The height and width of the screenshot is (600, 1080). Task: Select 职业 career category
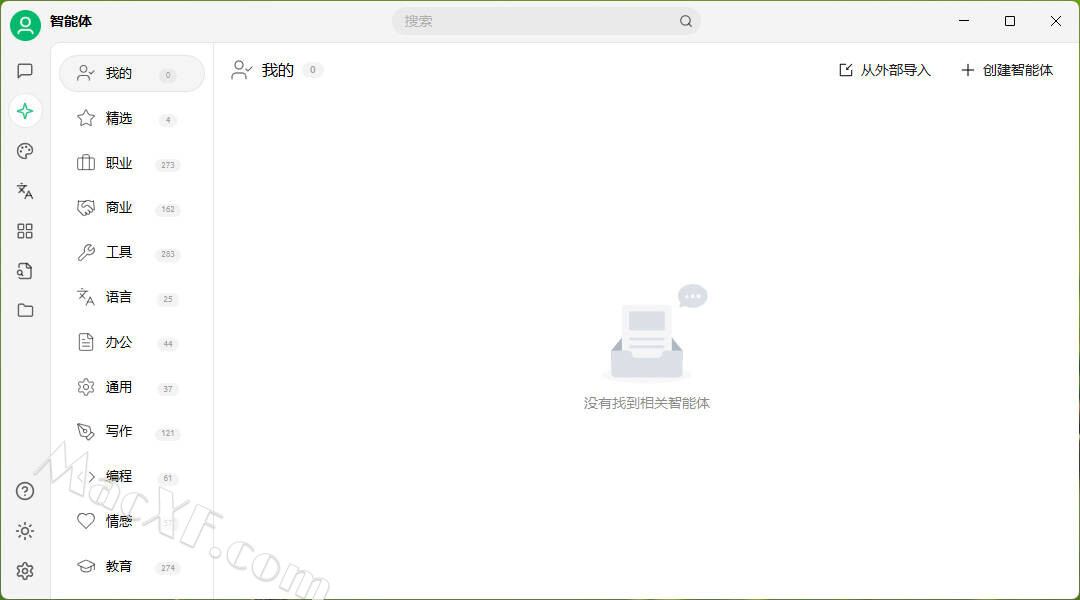tap(132, 163)
